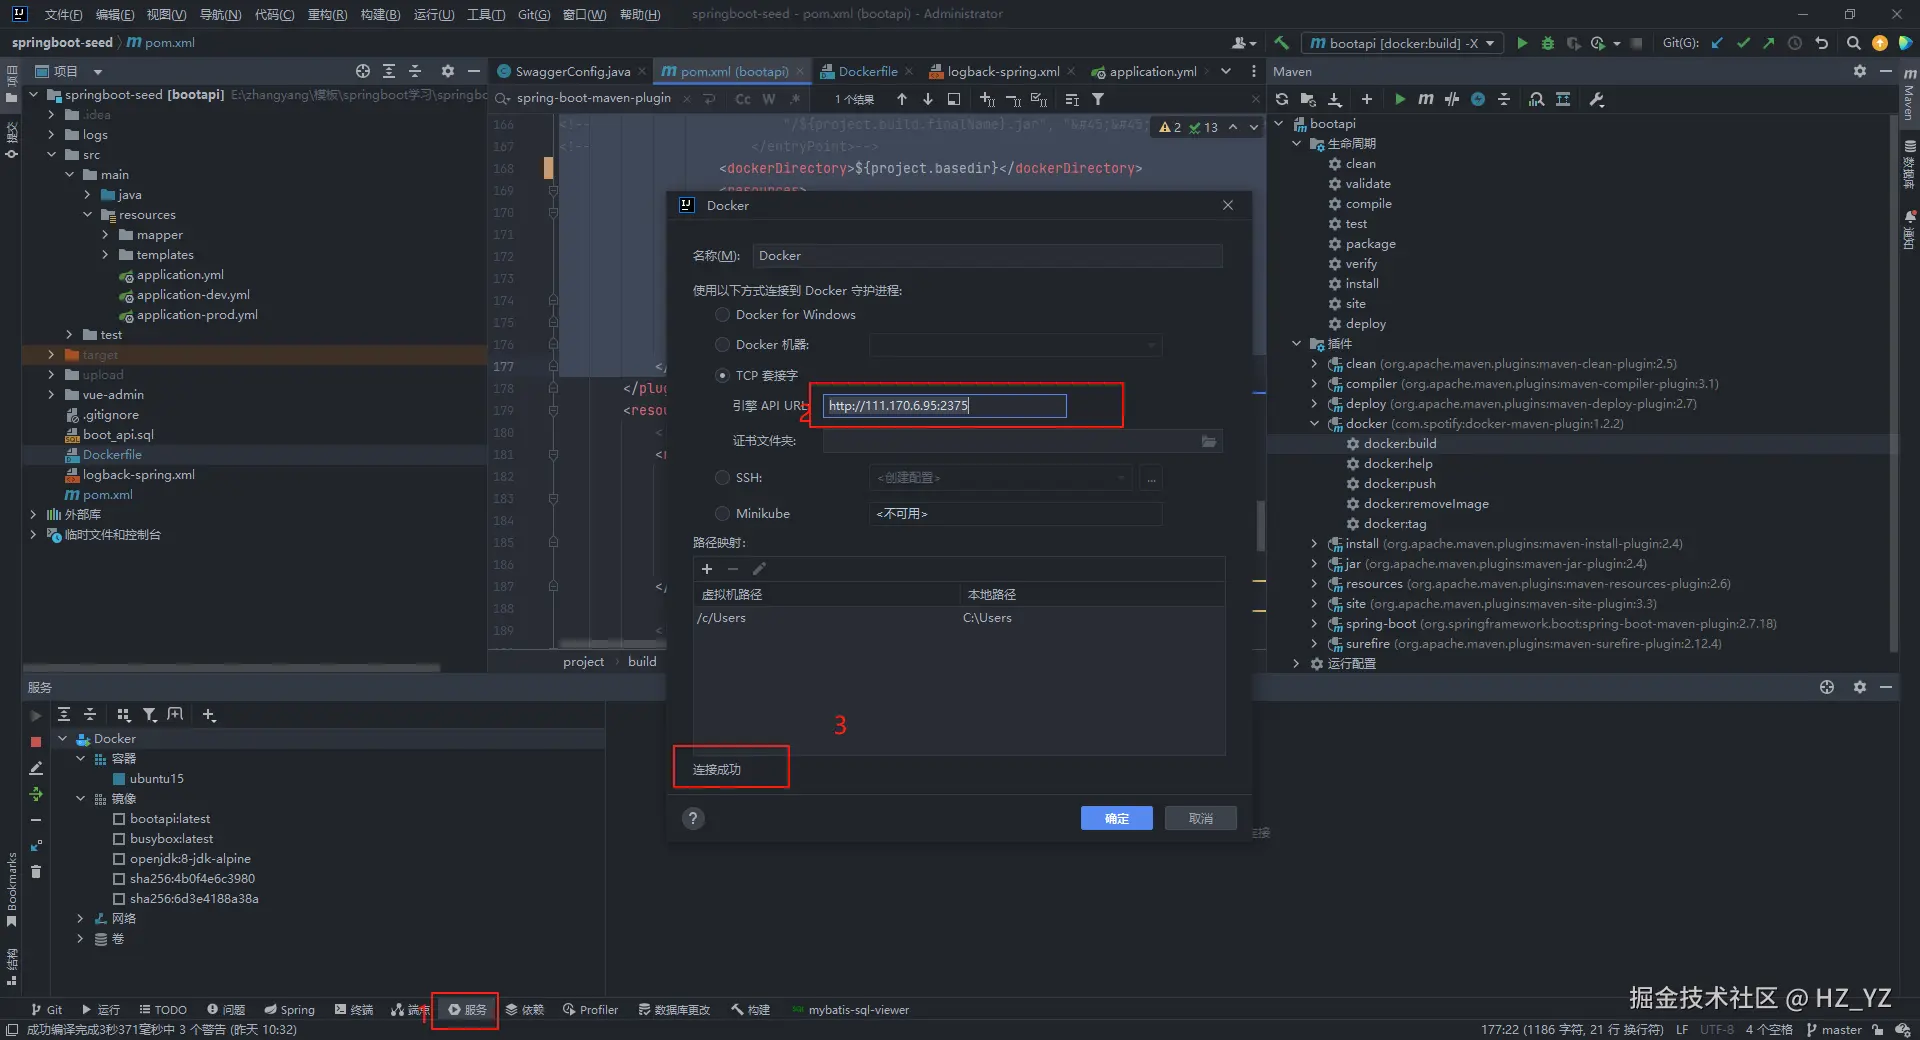Tick the busybox:latest image checkbox
Image resolution: width=1920 pixels, height=1040 pixels.
(119, 839)
